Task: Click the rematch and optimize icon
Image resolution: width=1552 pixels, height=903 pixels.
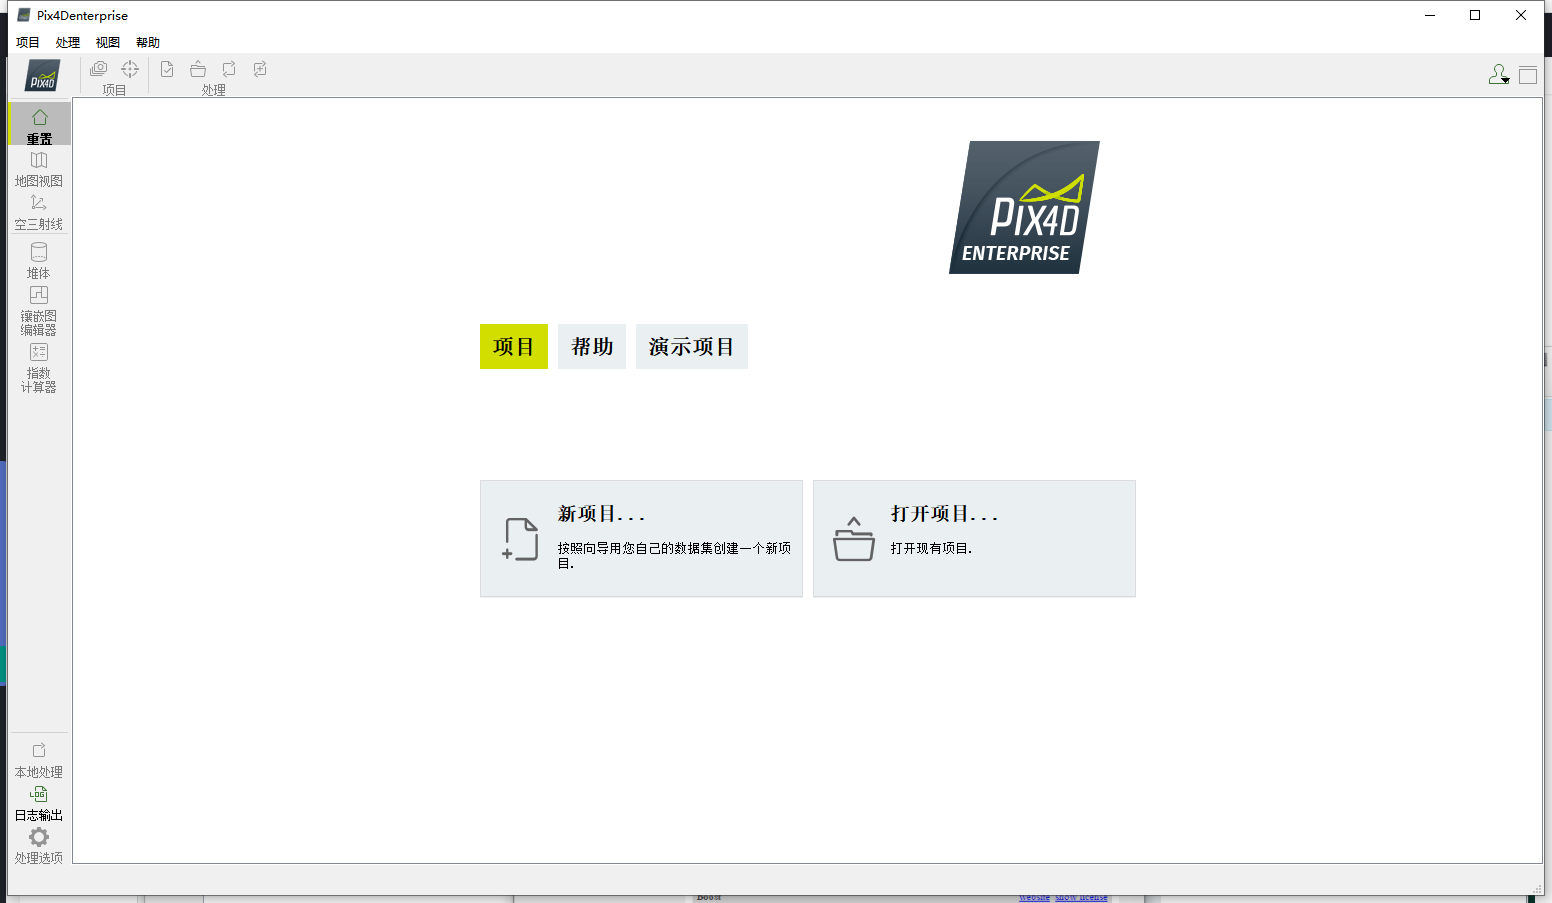Action: 260,69
